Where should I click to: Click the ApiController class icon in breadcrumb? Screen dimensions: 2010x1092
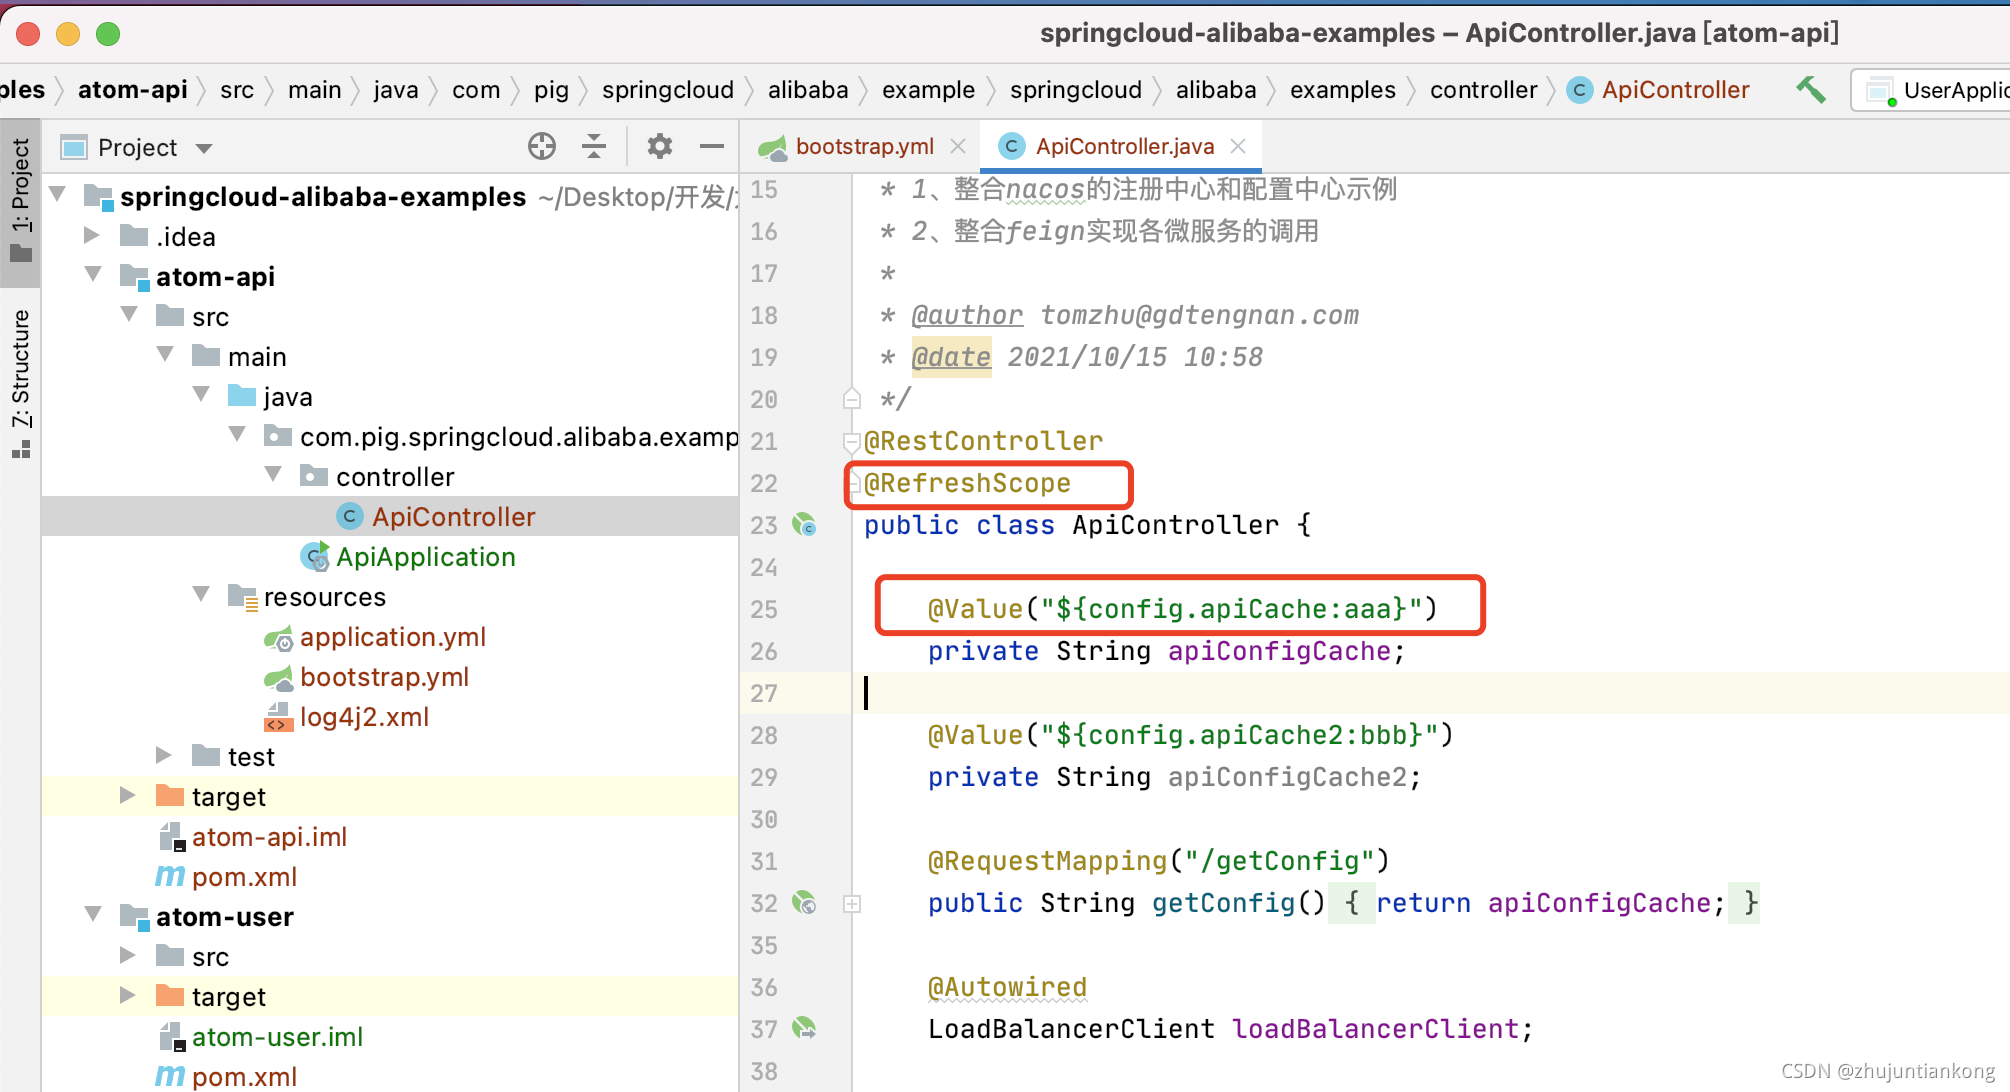[1580, 90]
